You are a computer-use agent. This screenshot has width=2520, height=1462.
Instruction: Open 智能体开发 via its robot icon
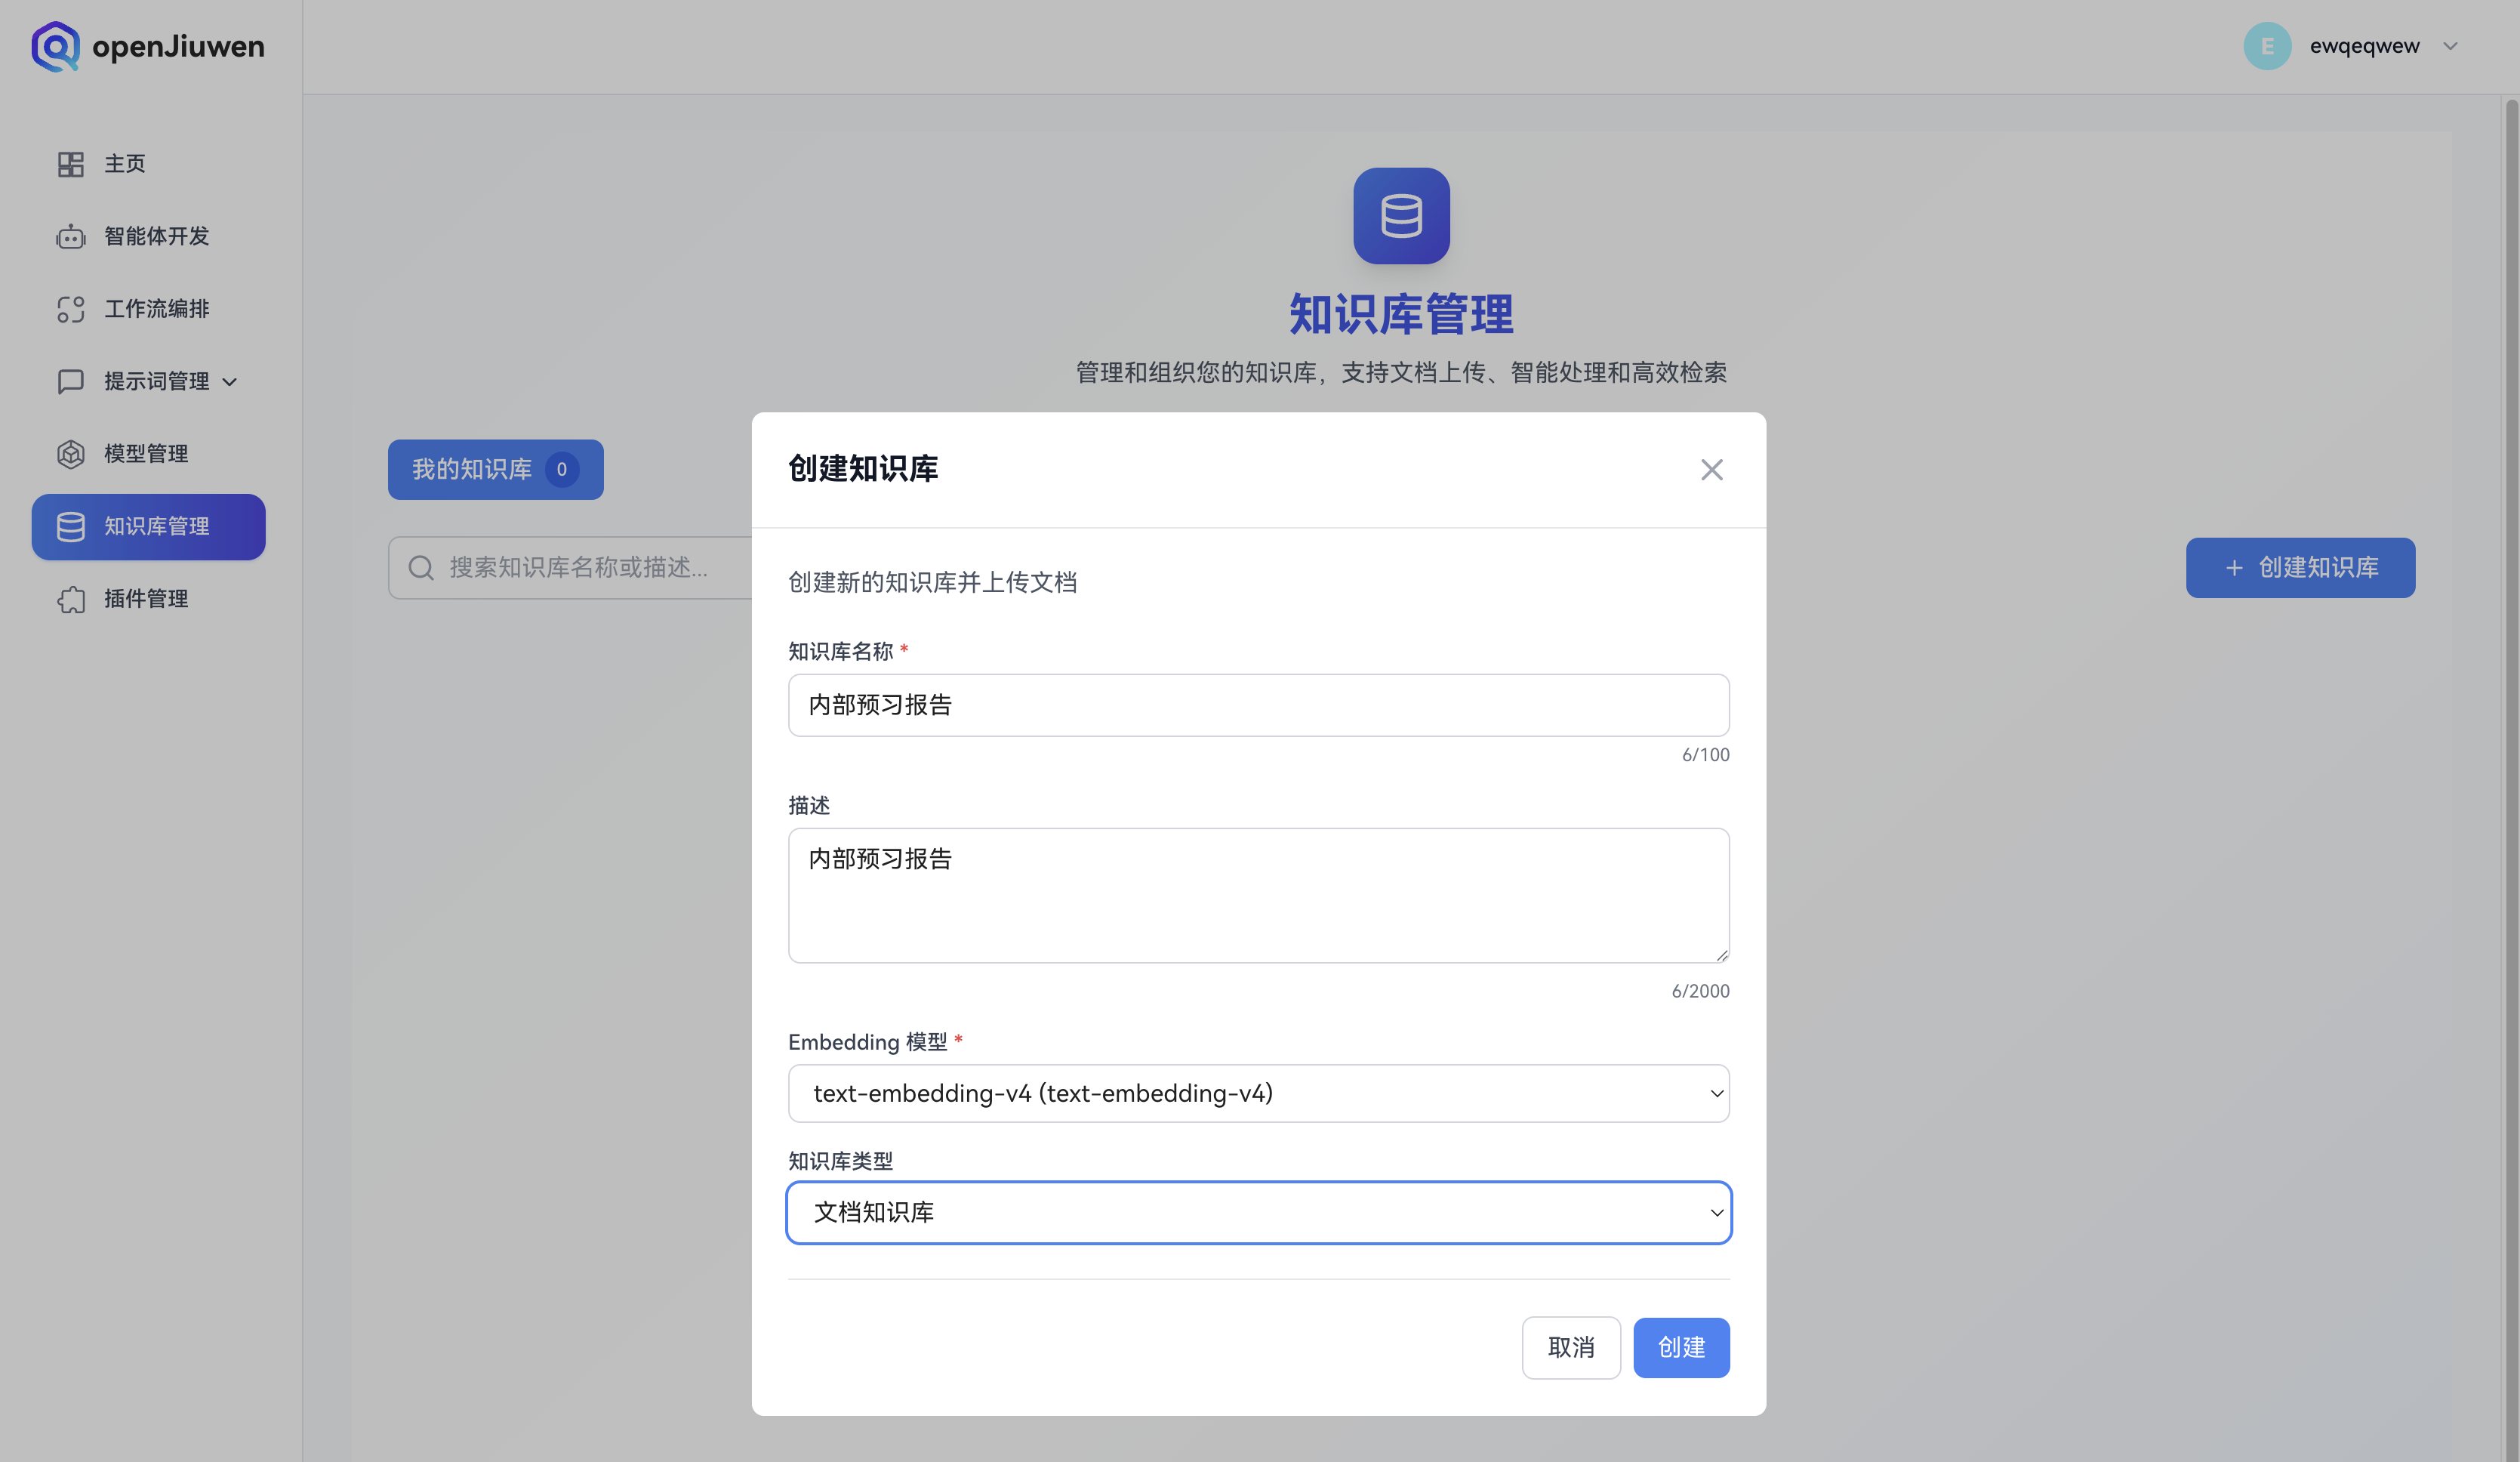coord(70,236)
